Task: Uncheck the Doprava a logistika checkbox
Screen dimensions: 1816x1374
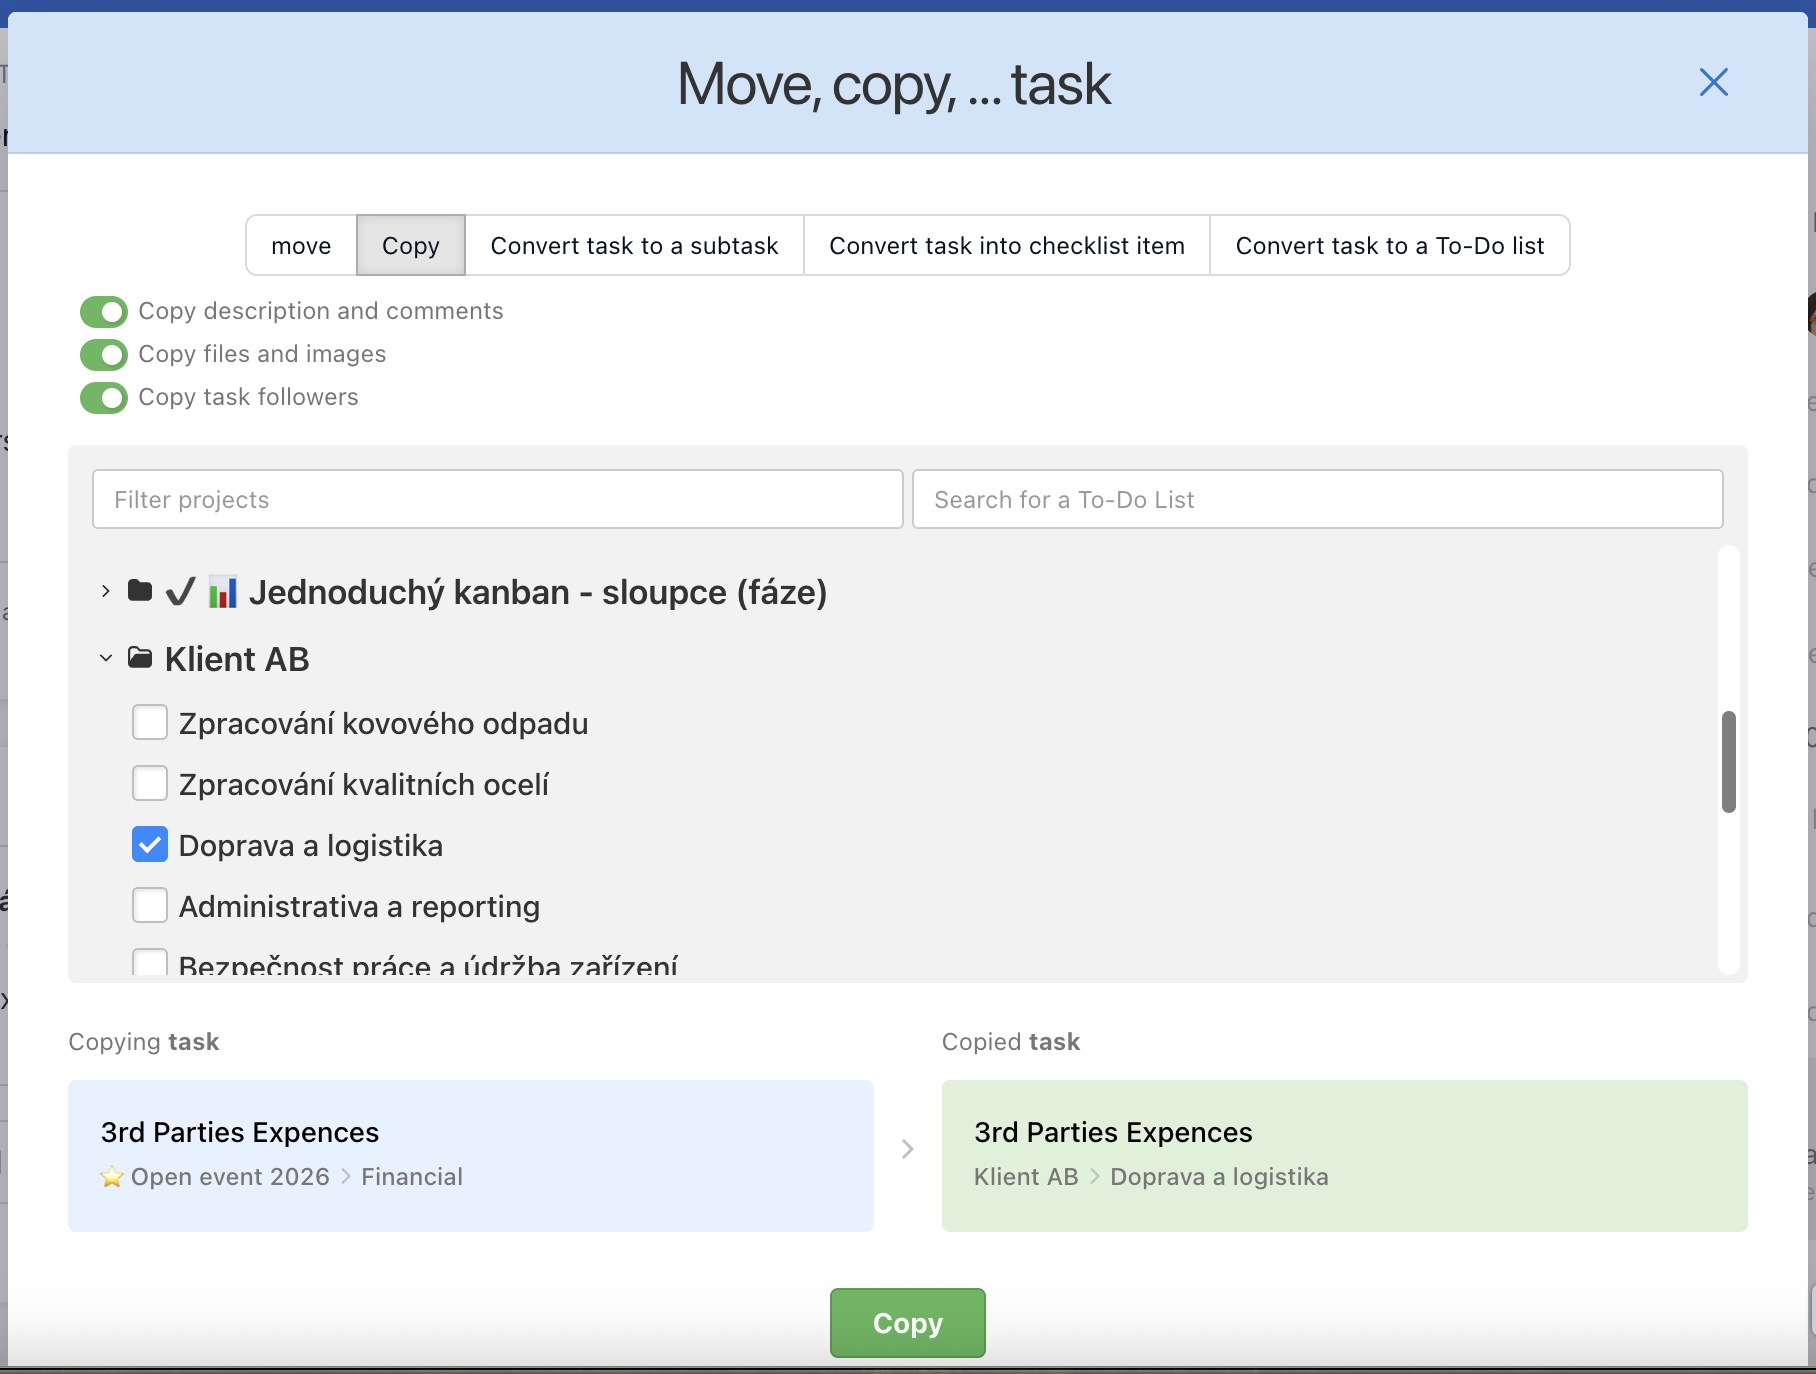Action: click(150, 845)
